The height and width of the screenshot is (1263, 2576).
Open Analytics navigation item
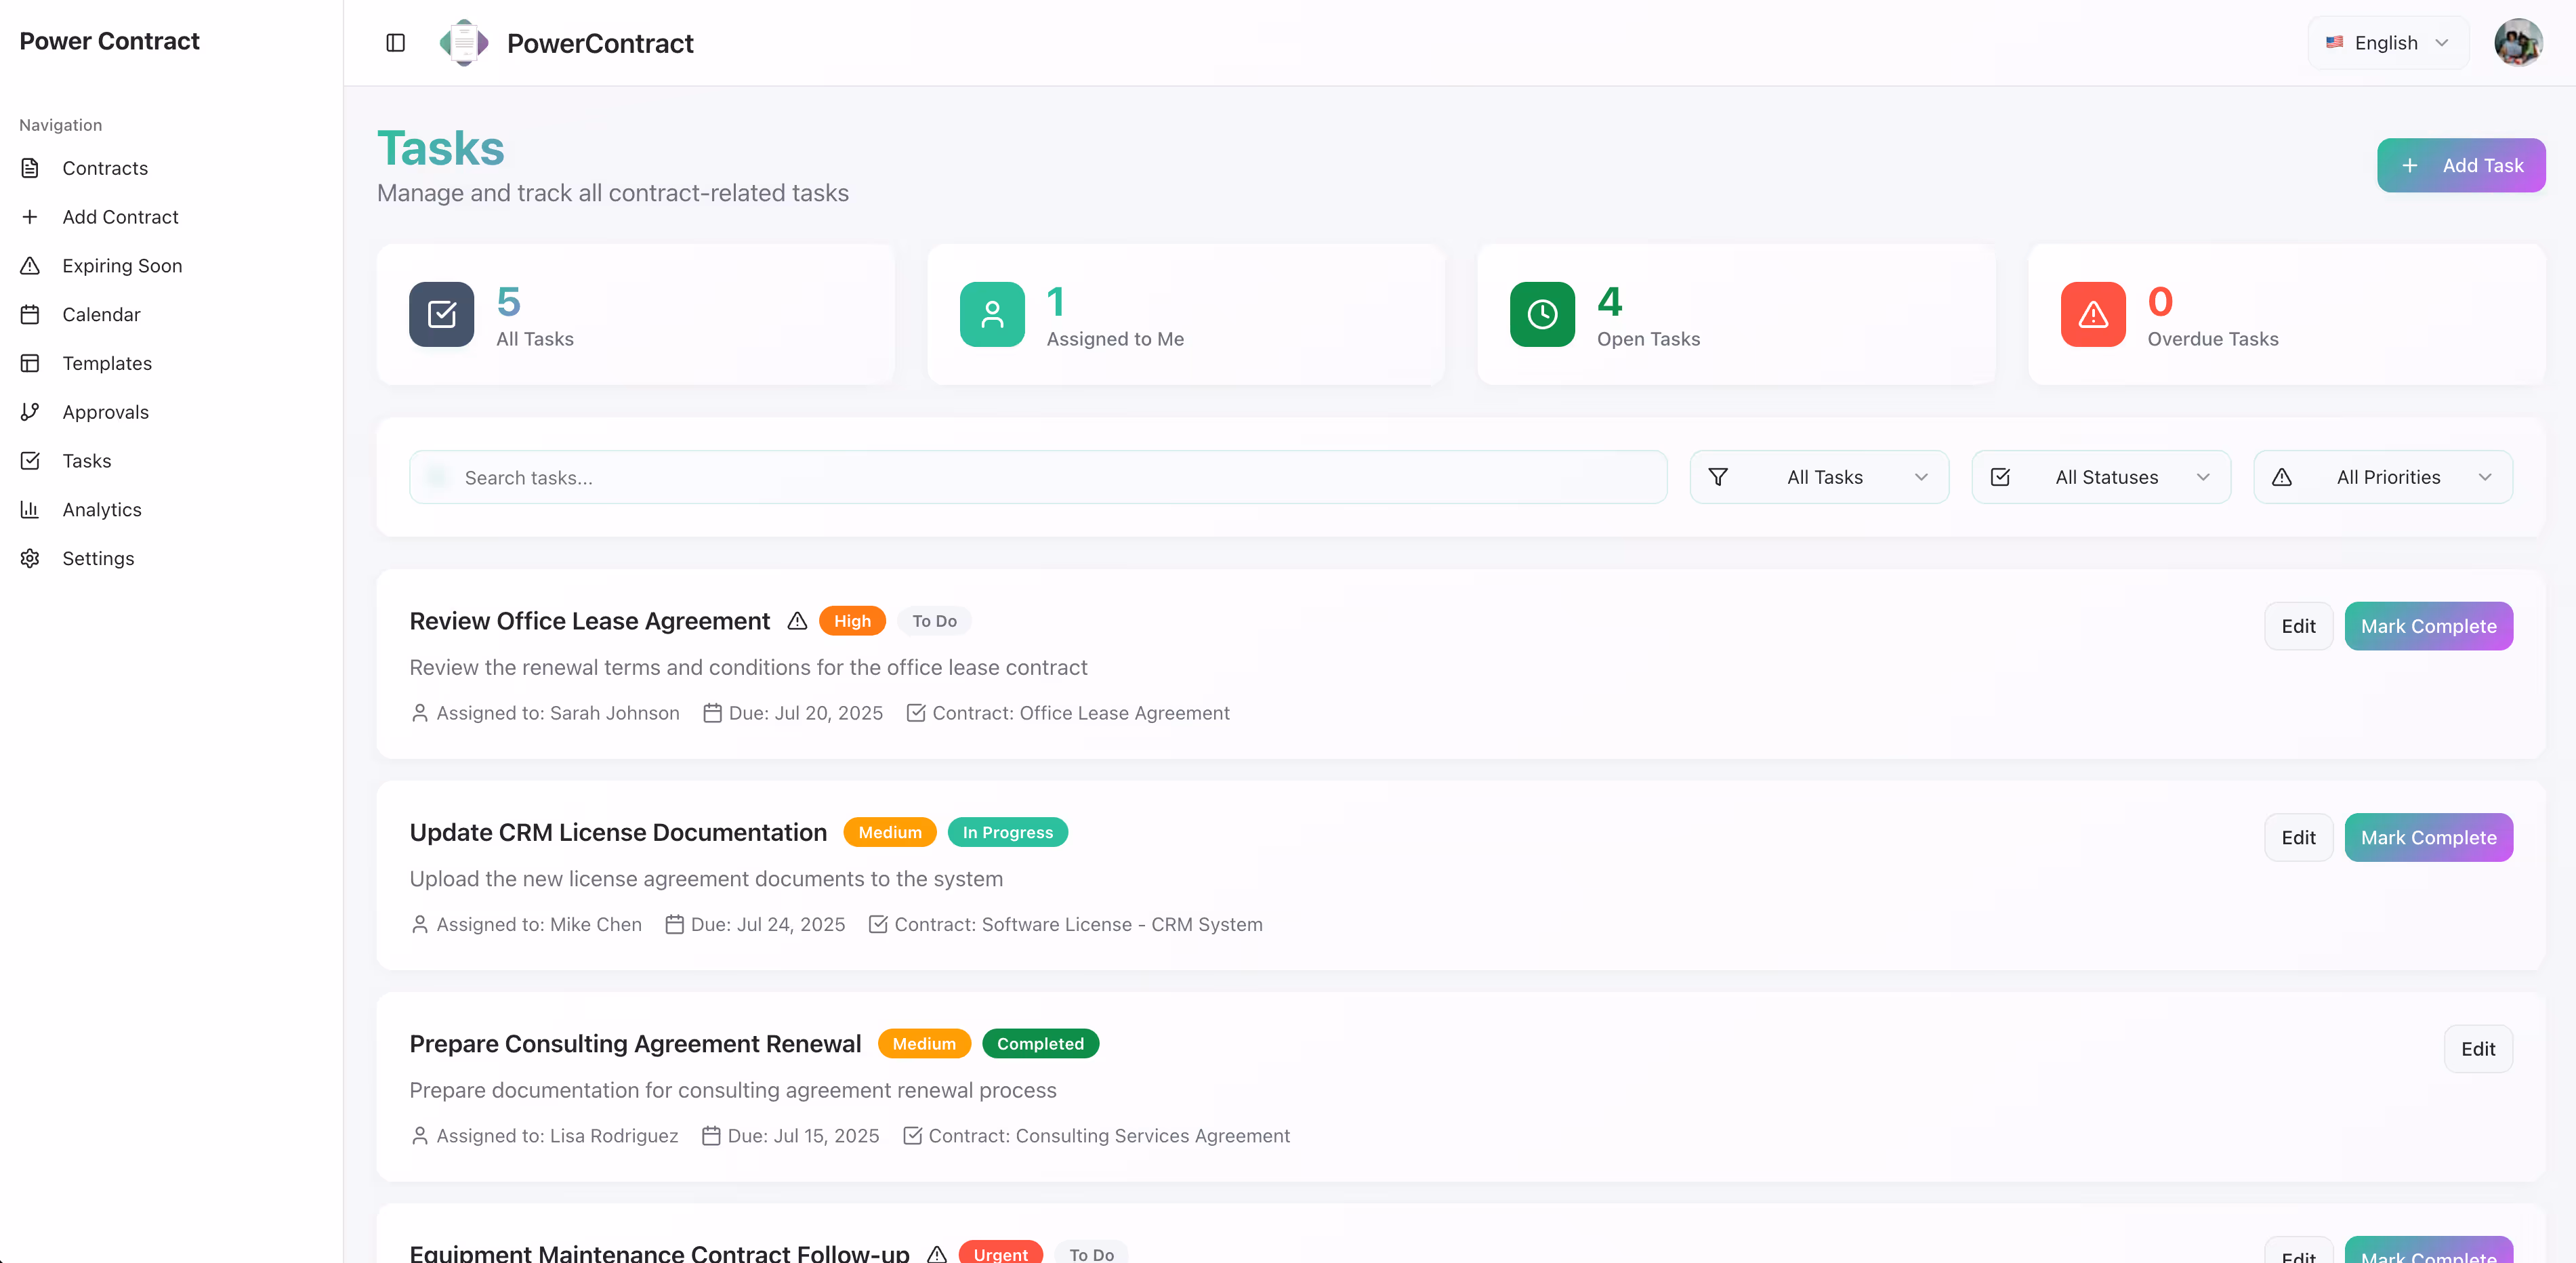(x=102, y=510)
